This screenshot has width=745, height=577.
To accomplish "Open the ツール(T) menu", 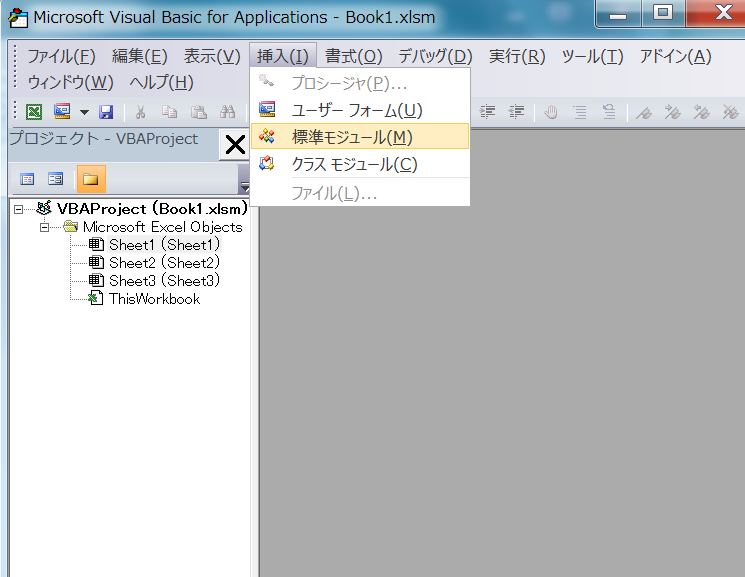I will point(592,57).
